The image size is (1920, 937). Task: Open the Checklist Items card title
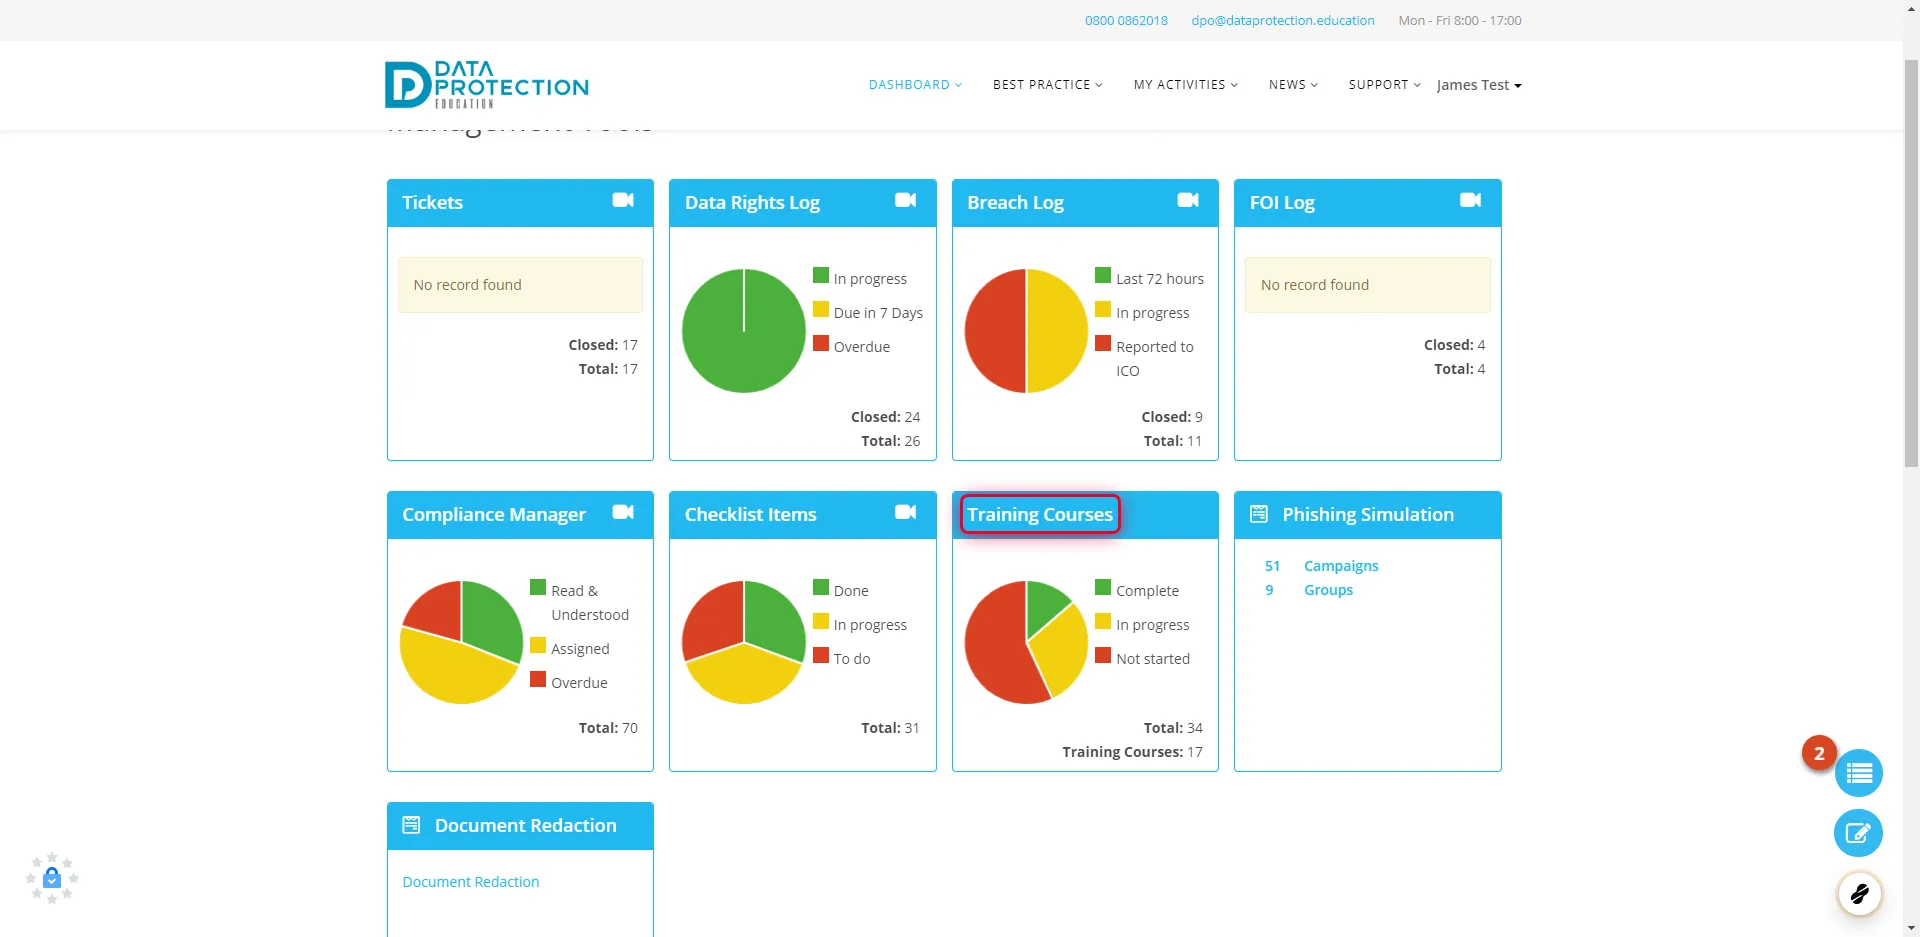750,514
